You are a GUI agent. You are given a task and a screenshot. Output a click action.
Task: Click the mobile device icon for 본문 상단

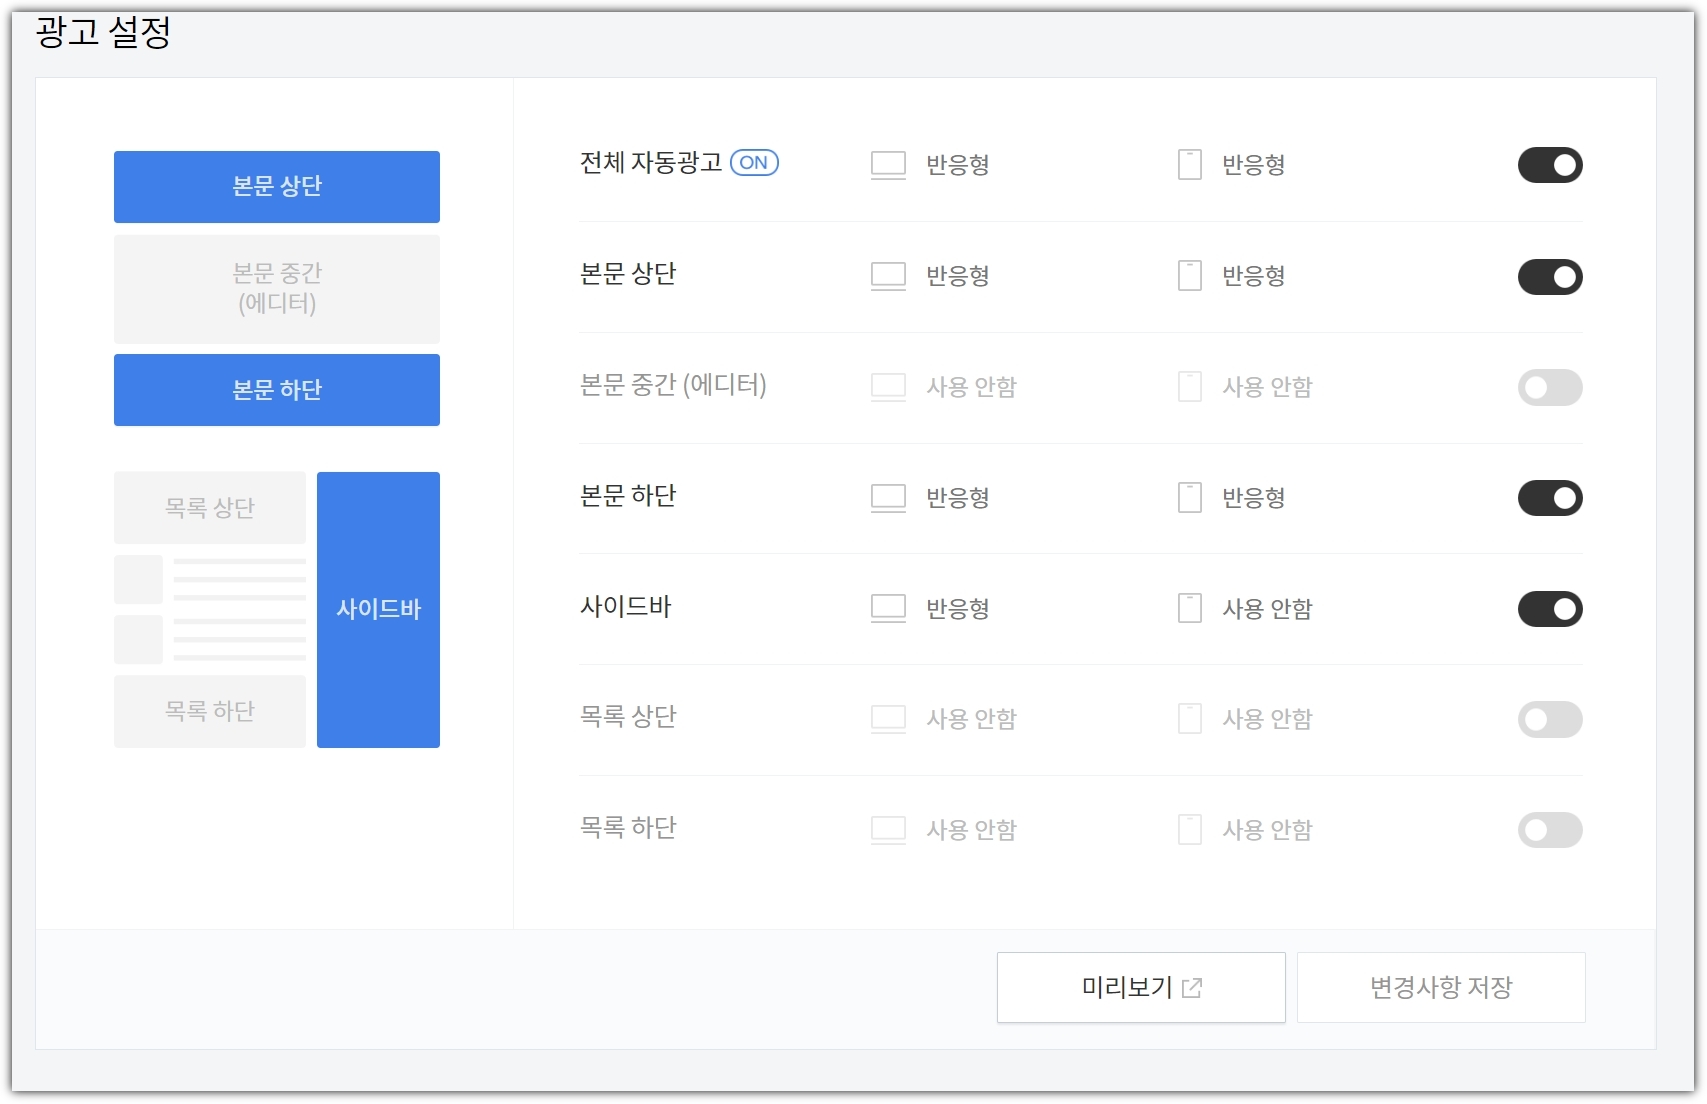click(1190, 276)
